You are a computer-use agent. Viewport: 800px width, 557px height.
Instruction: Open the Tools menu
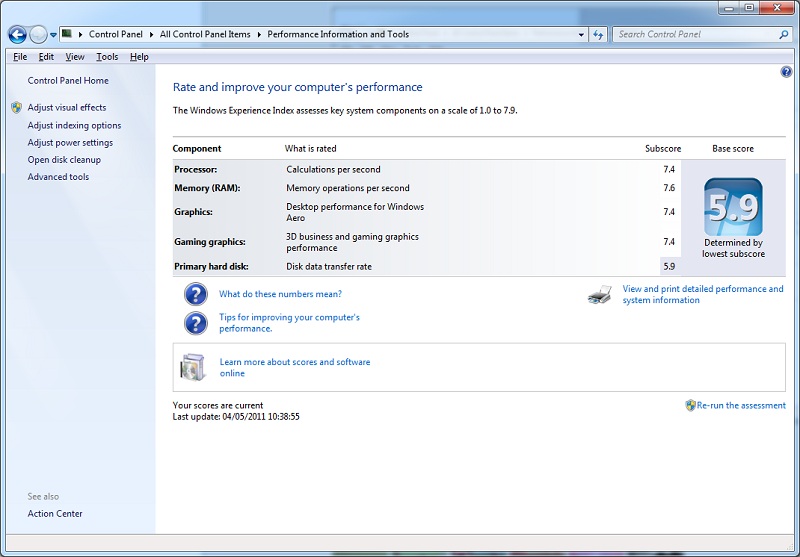pyautogui.click(x=107, y=57)
